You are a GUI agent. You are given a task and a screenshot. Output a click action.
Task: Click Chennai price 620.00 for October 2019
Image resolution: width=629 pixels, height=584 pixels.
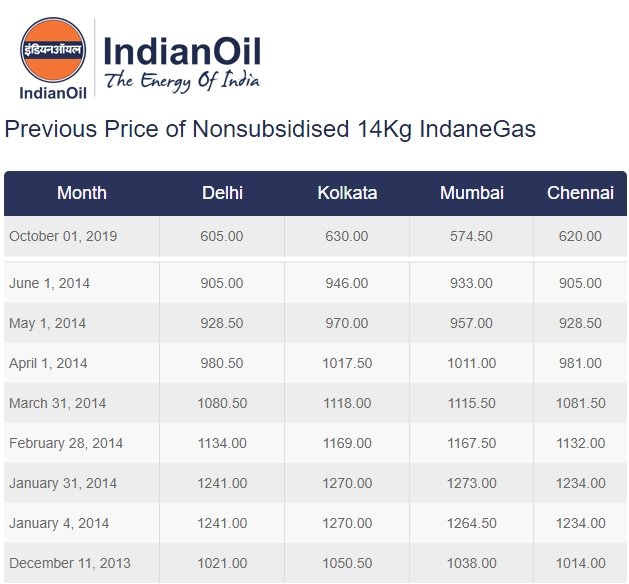(x=580, y=236)
